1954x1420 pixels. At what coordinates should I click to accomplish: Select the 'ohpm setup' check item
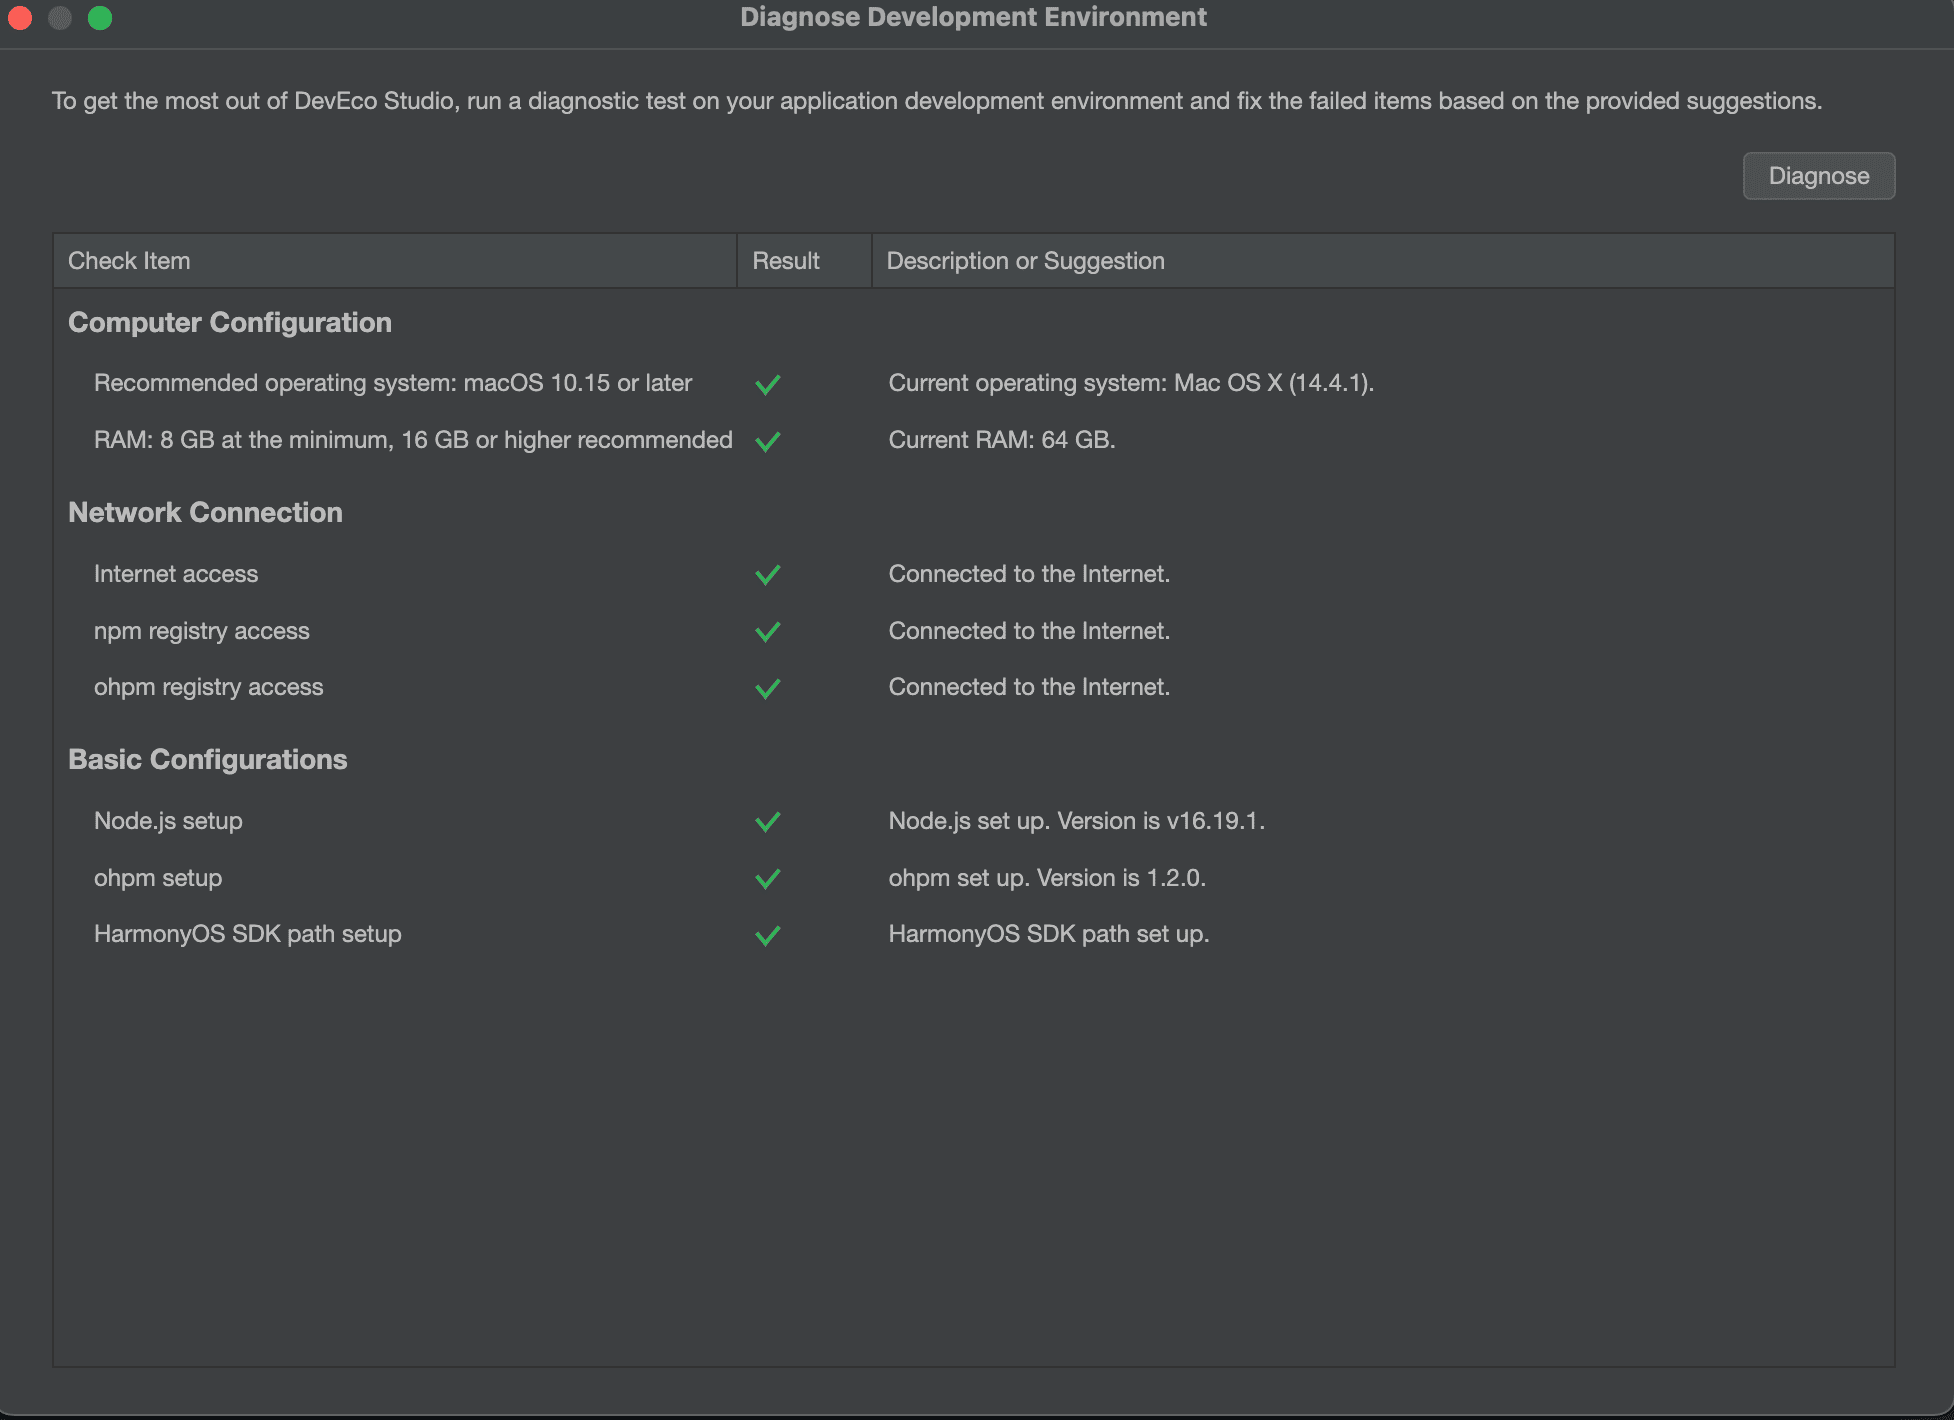click(x=158, y=878)
